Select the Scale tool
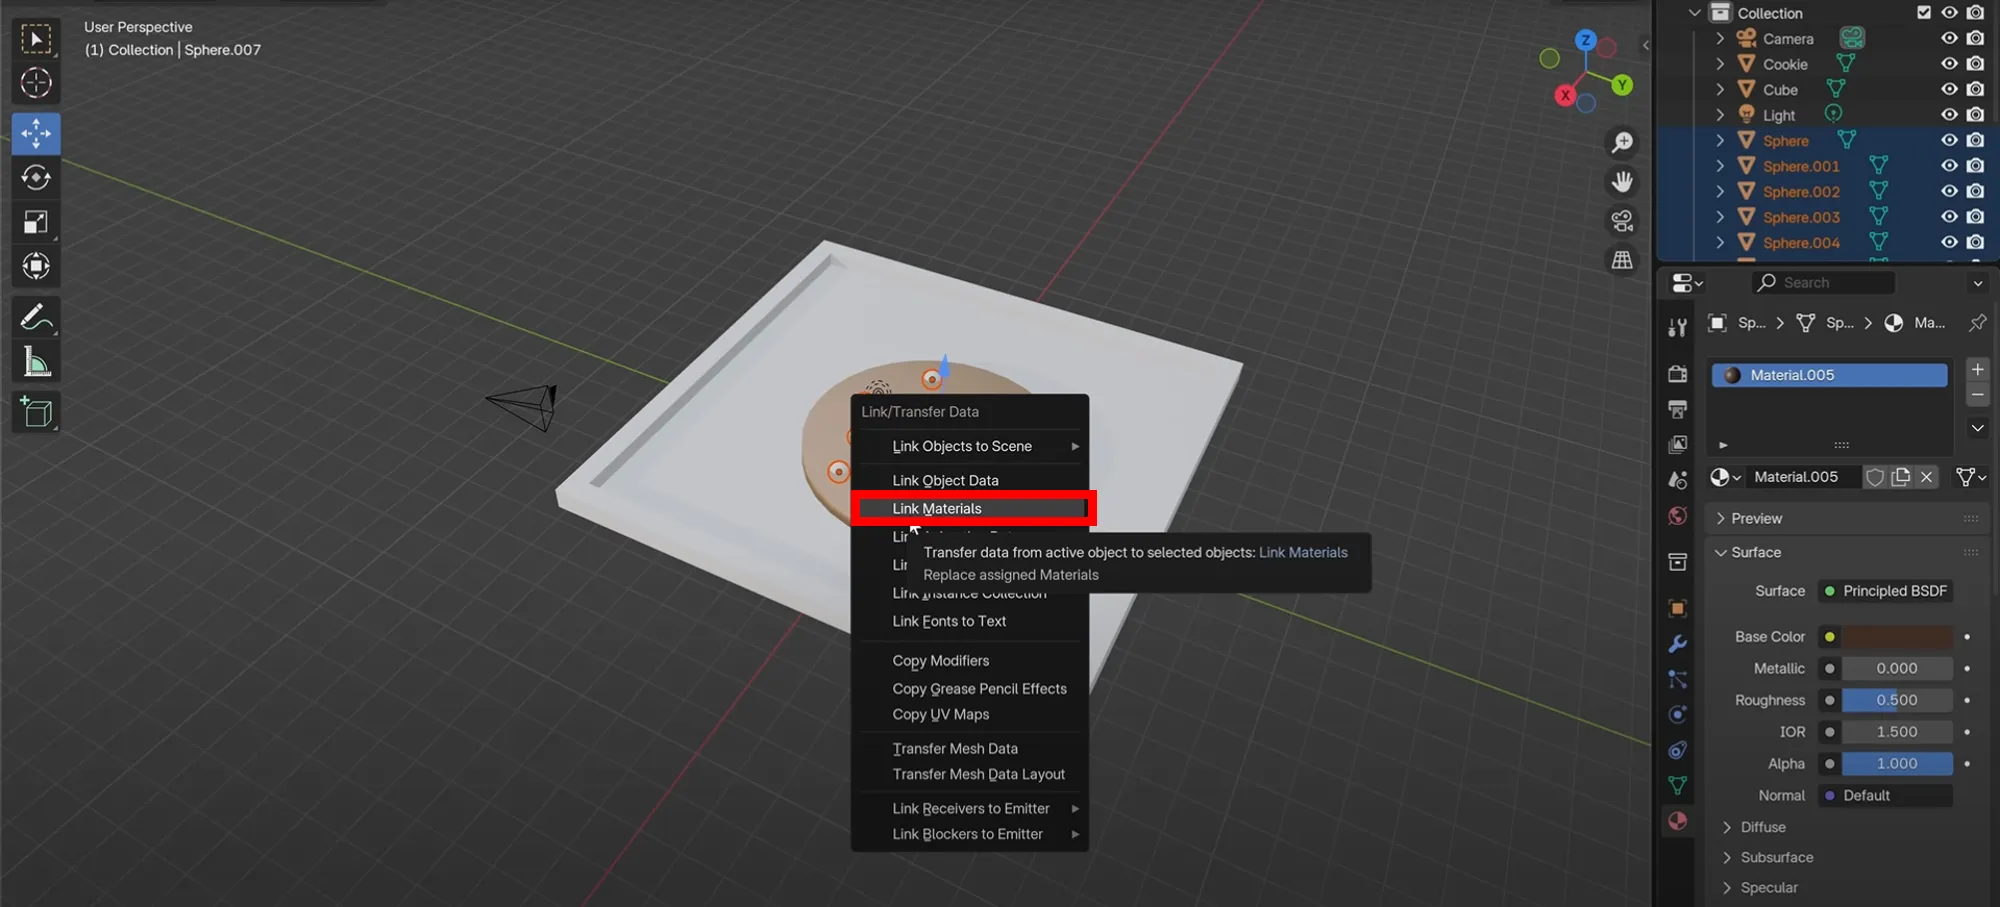Image resolution: width=2000 pixels, height=907 pixels. 36,222
